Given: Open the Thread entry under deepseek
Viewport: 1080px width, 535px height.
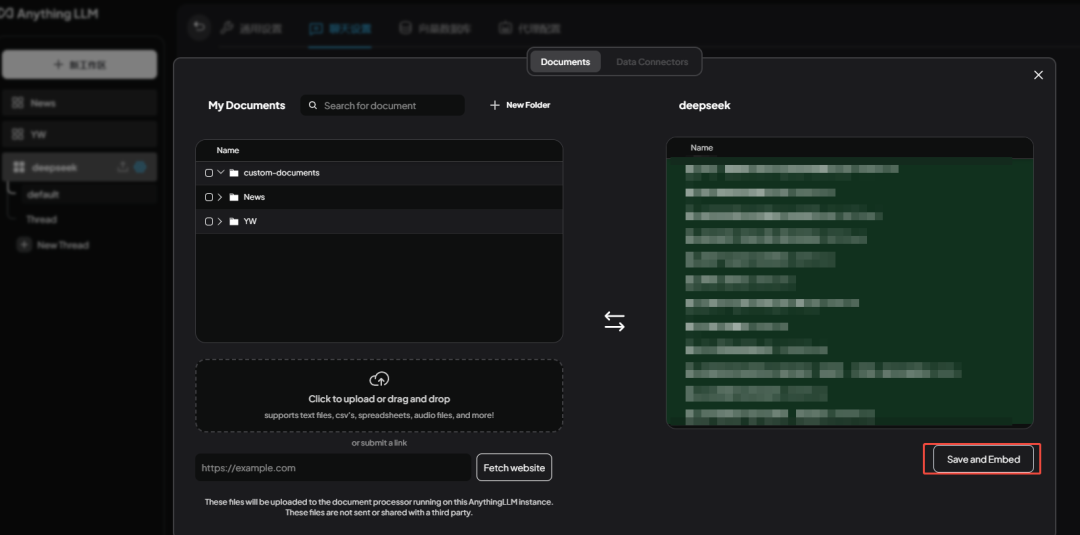Looking at the screenshot, I should click(41, 220).
